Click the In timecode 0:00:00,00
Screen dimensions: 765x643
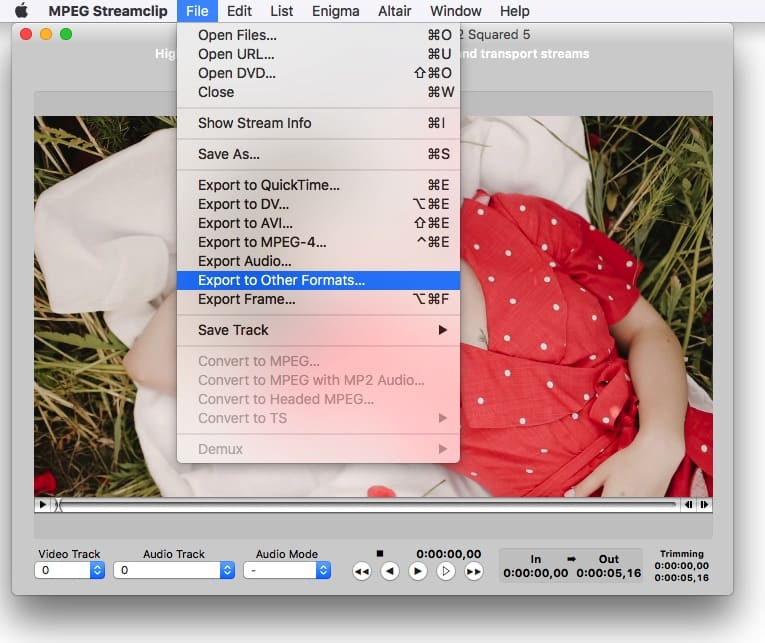[x=536, y=573]
